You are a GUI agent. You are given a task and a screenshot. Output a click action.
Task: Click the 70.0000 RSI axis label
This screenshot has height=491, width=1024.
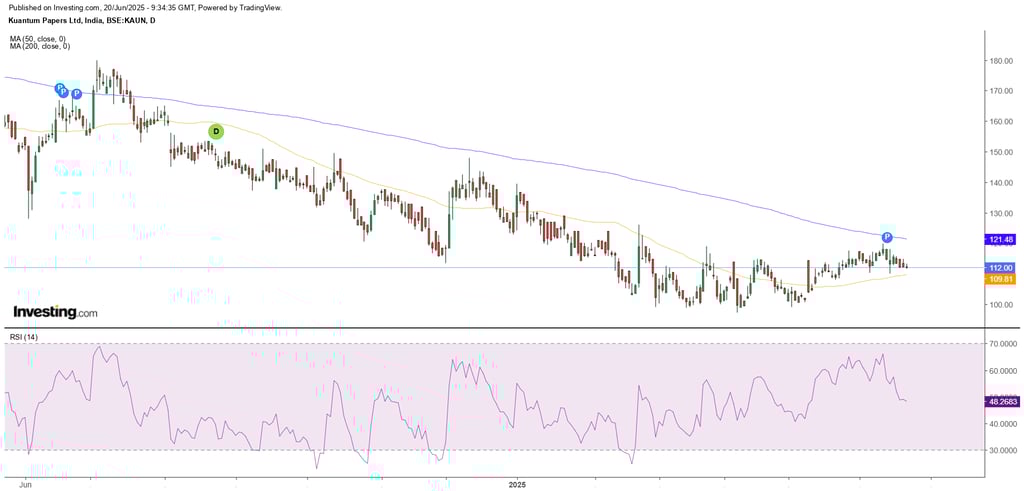coord(1004,343)
